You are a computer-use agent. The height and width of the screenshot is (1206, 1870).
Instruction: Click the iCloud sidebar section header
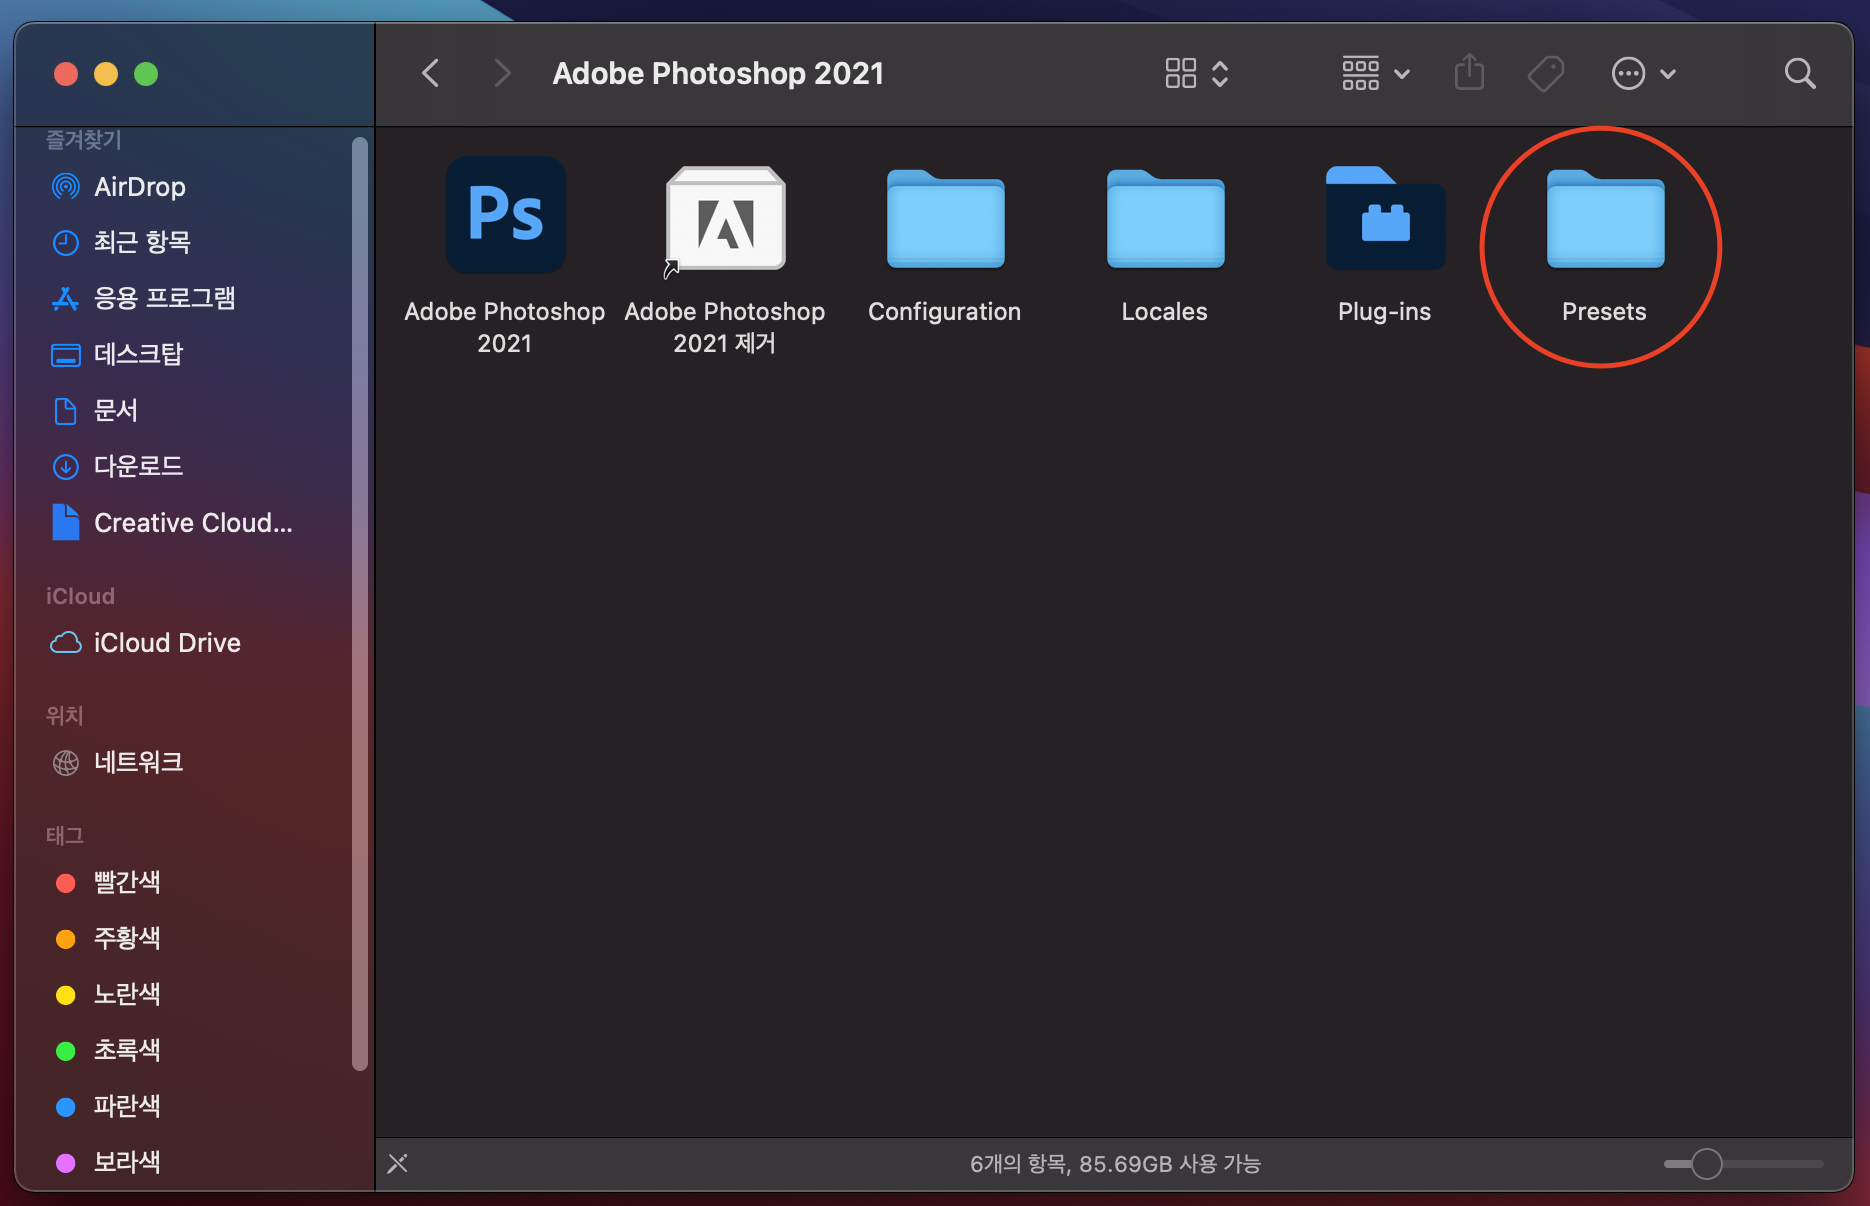coord(80,596)
